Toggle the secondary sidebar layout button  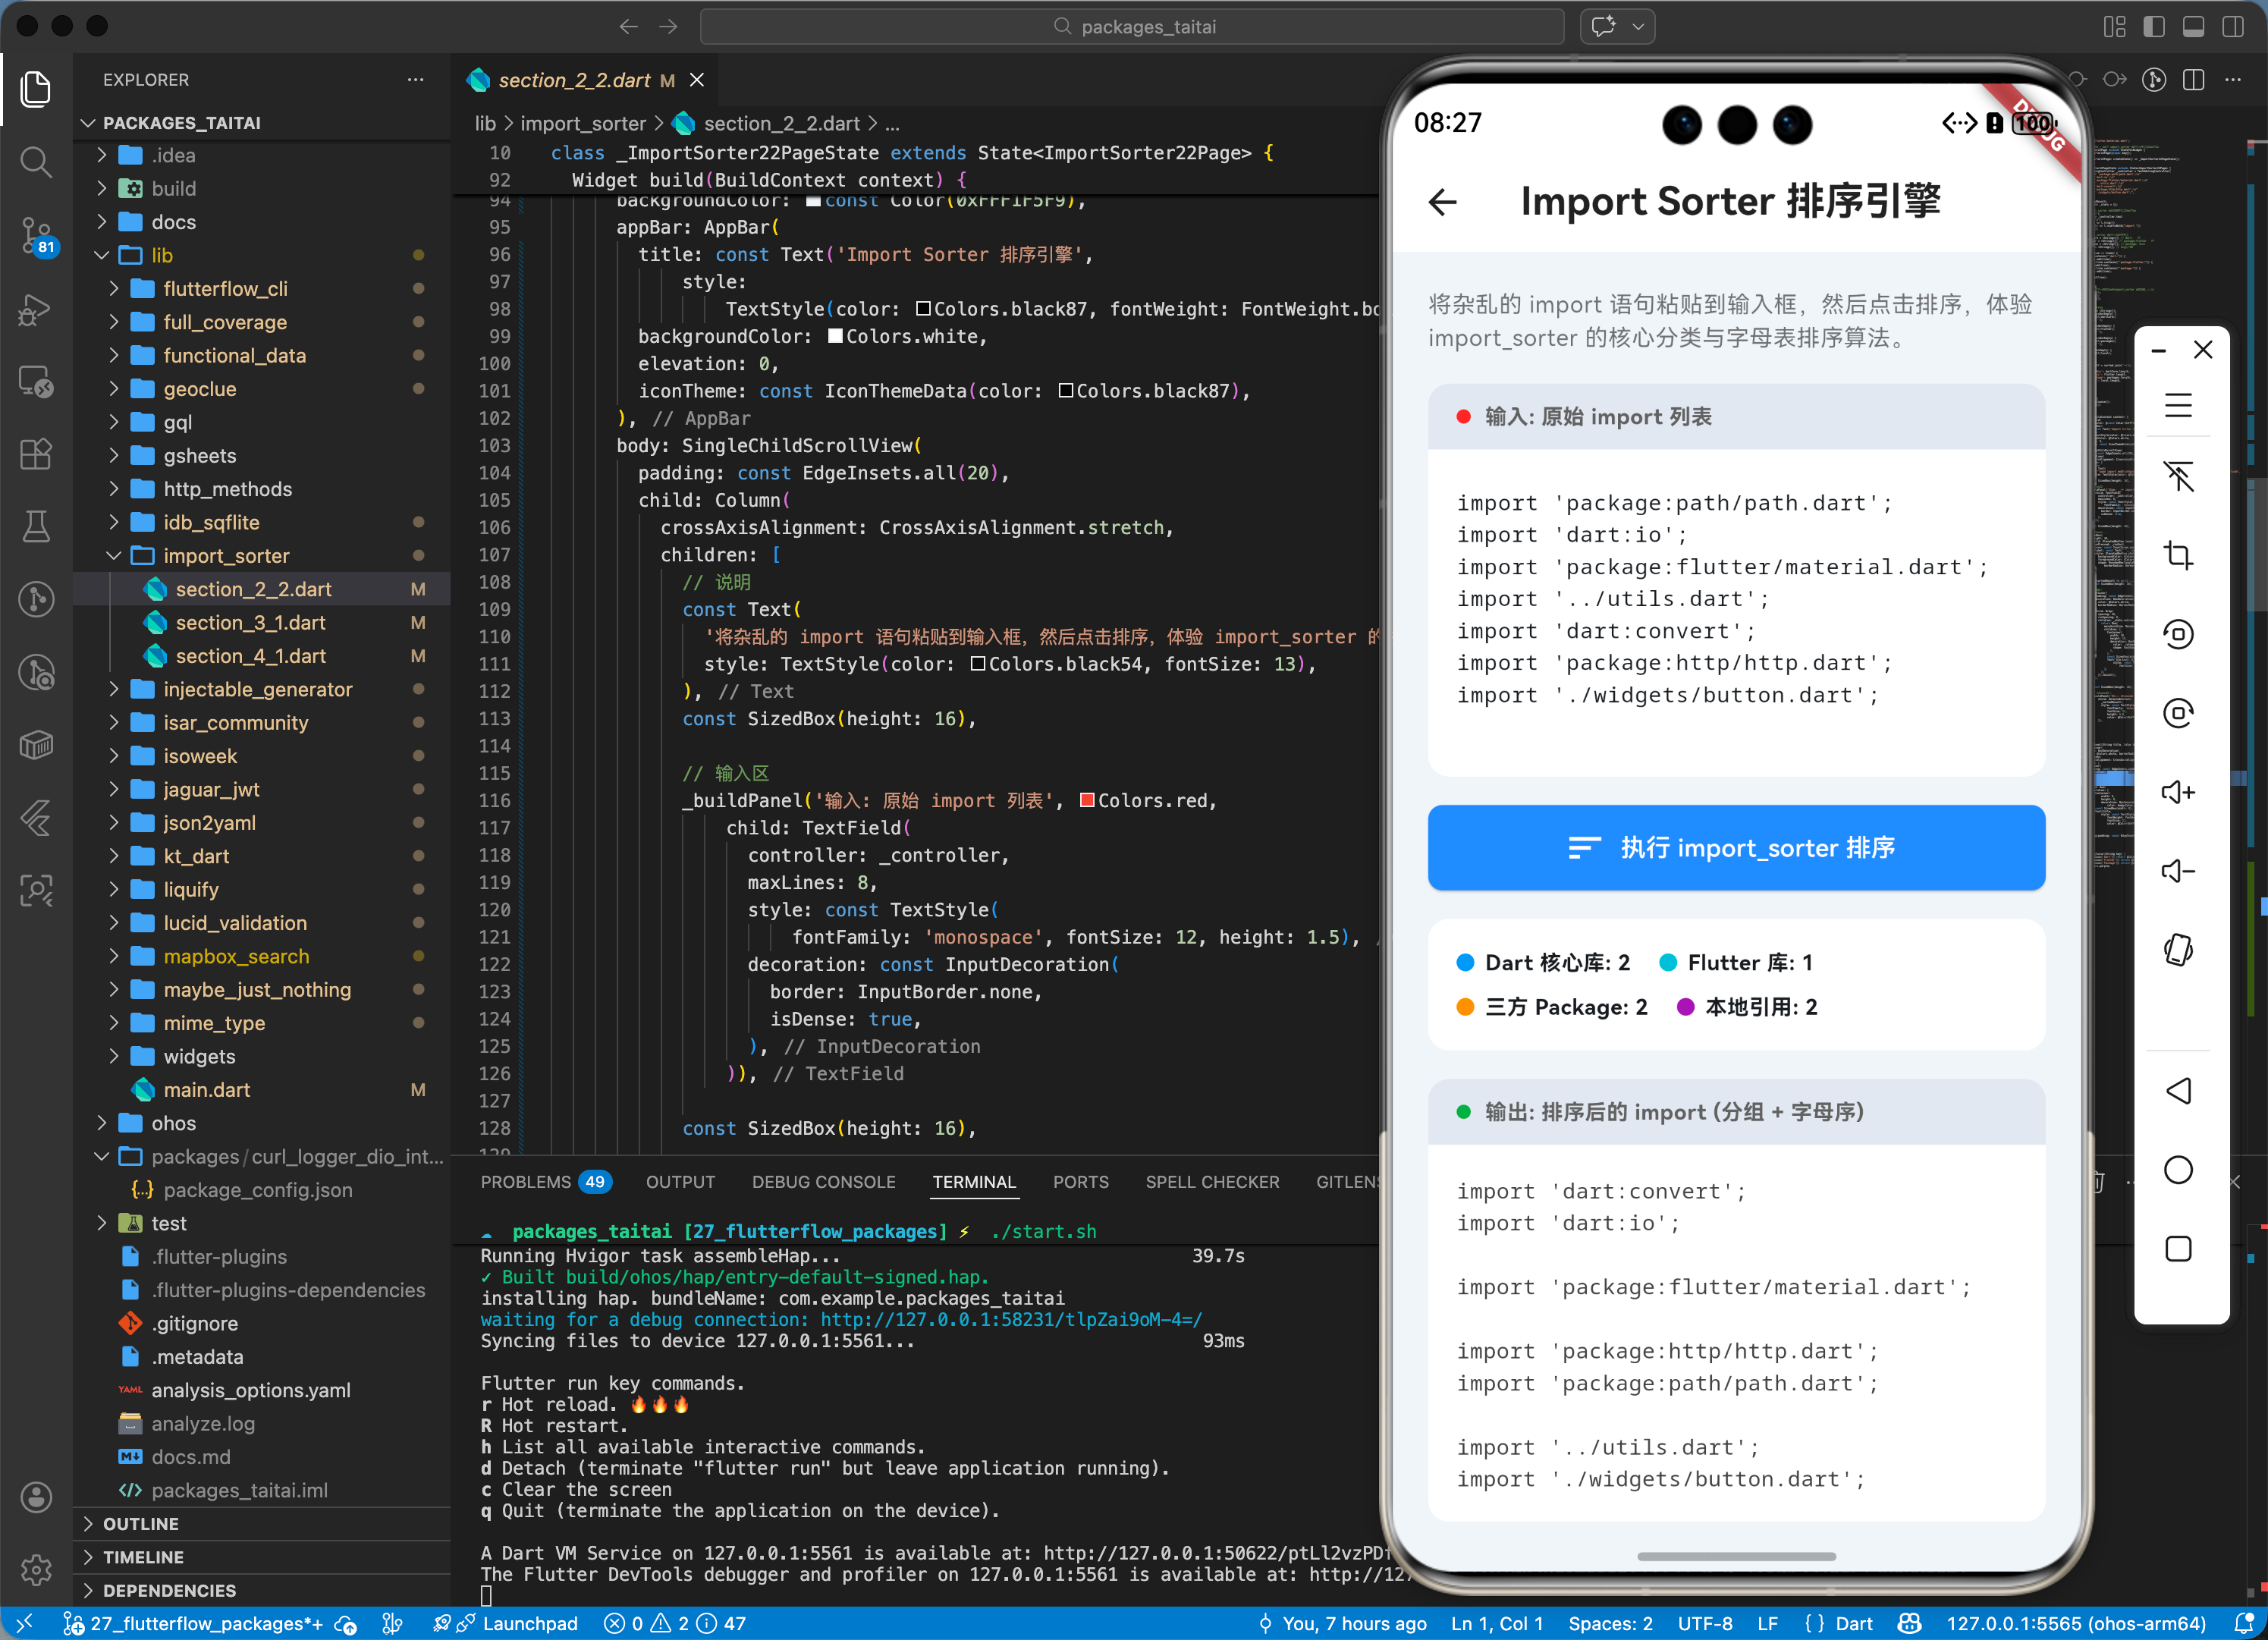pyautogui.click(x=2232, y=27)
